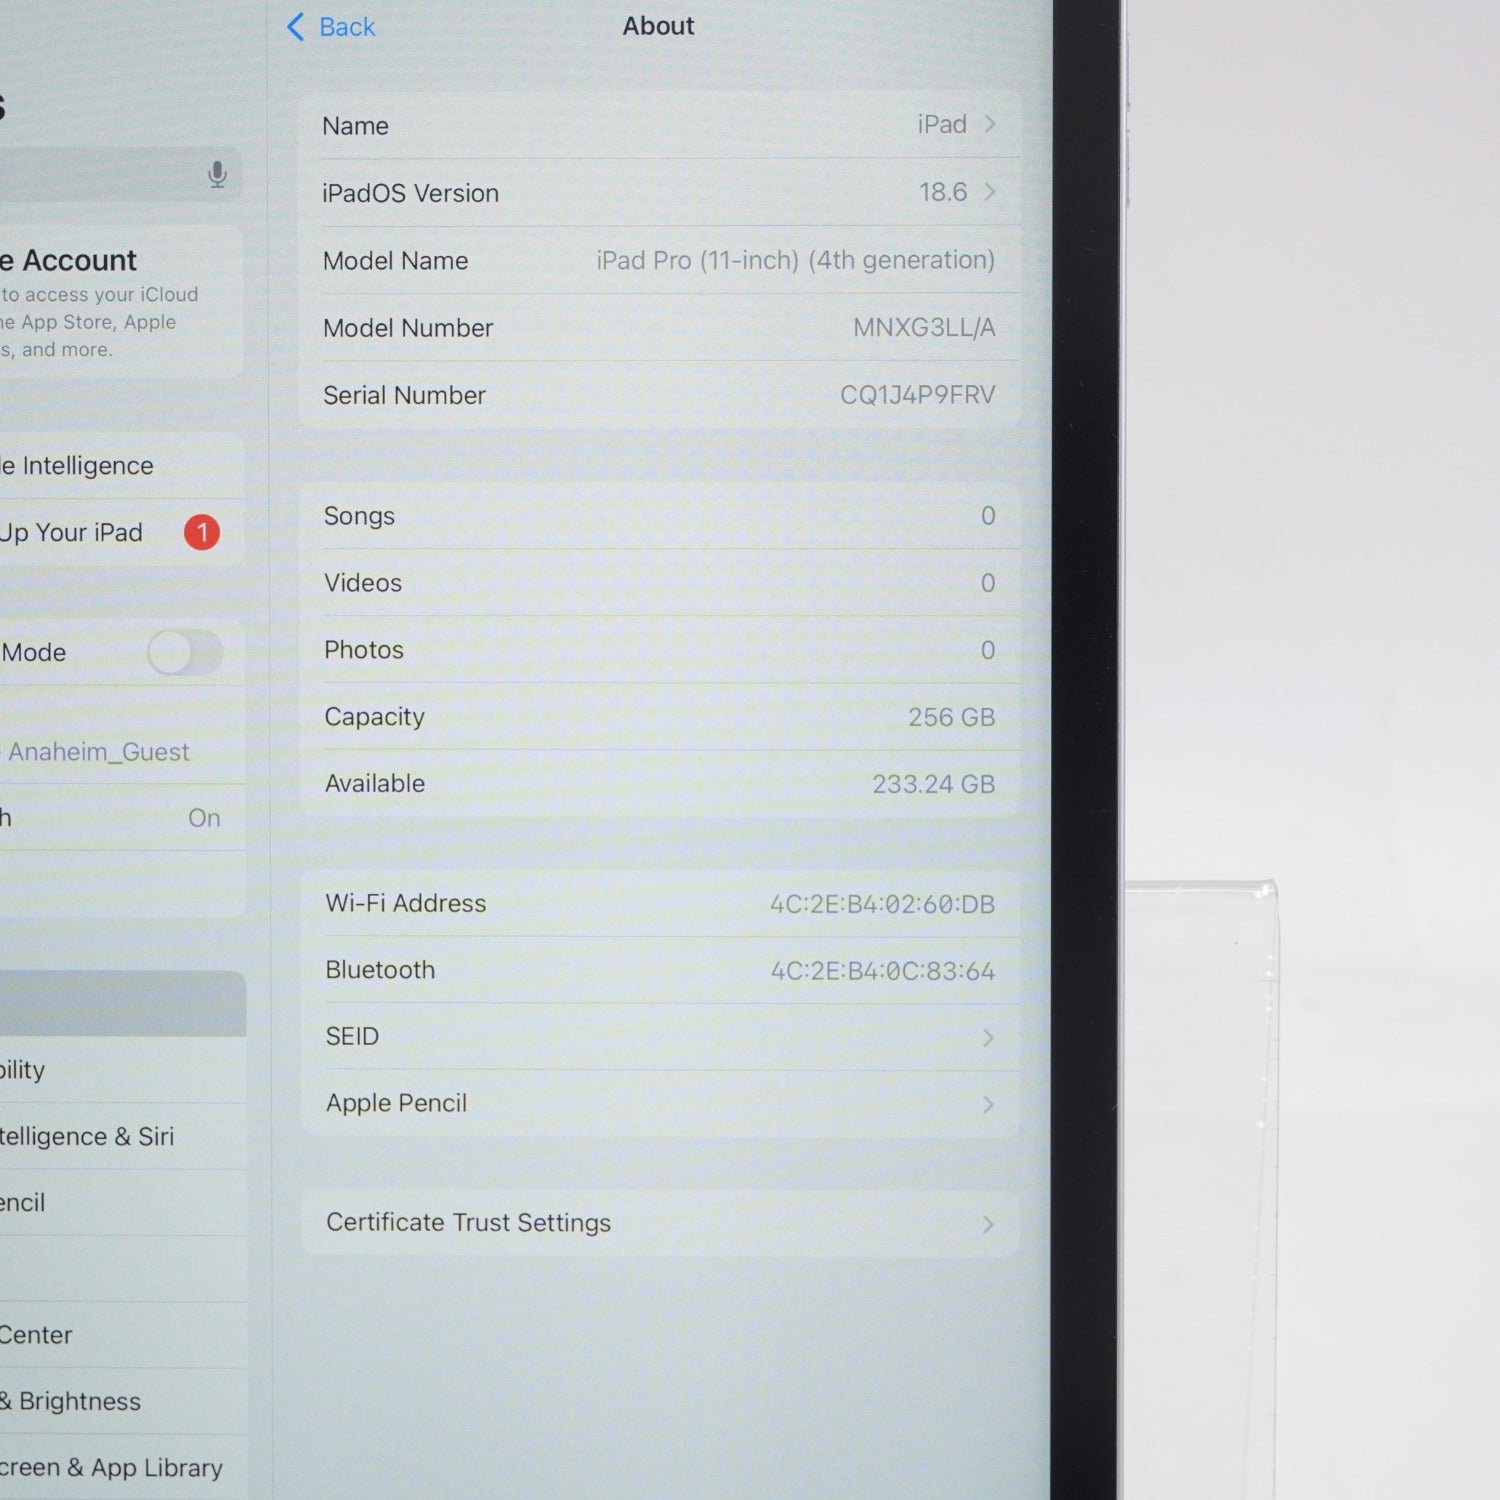
Task: Open the SEID row
Action: [x=660, y=1037]
